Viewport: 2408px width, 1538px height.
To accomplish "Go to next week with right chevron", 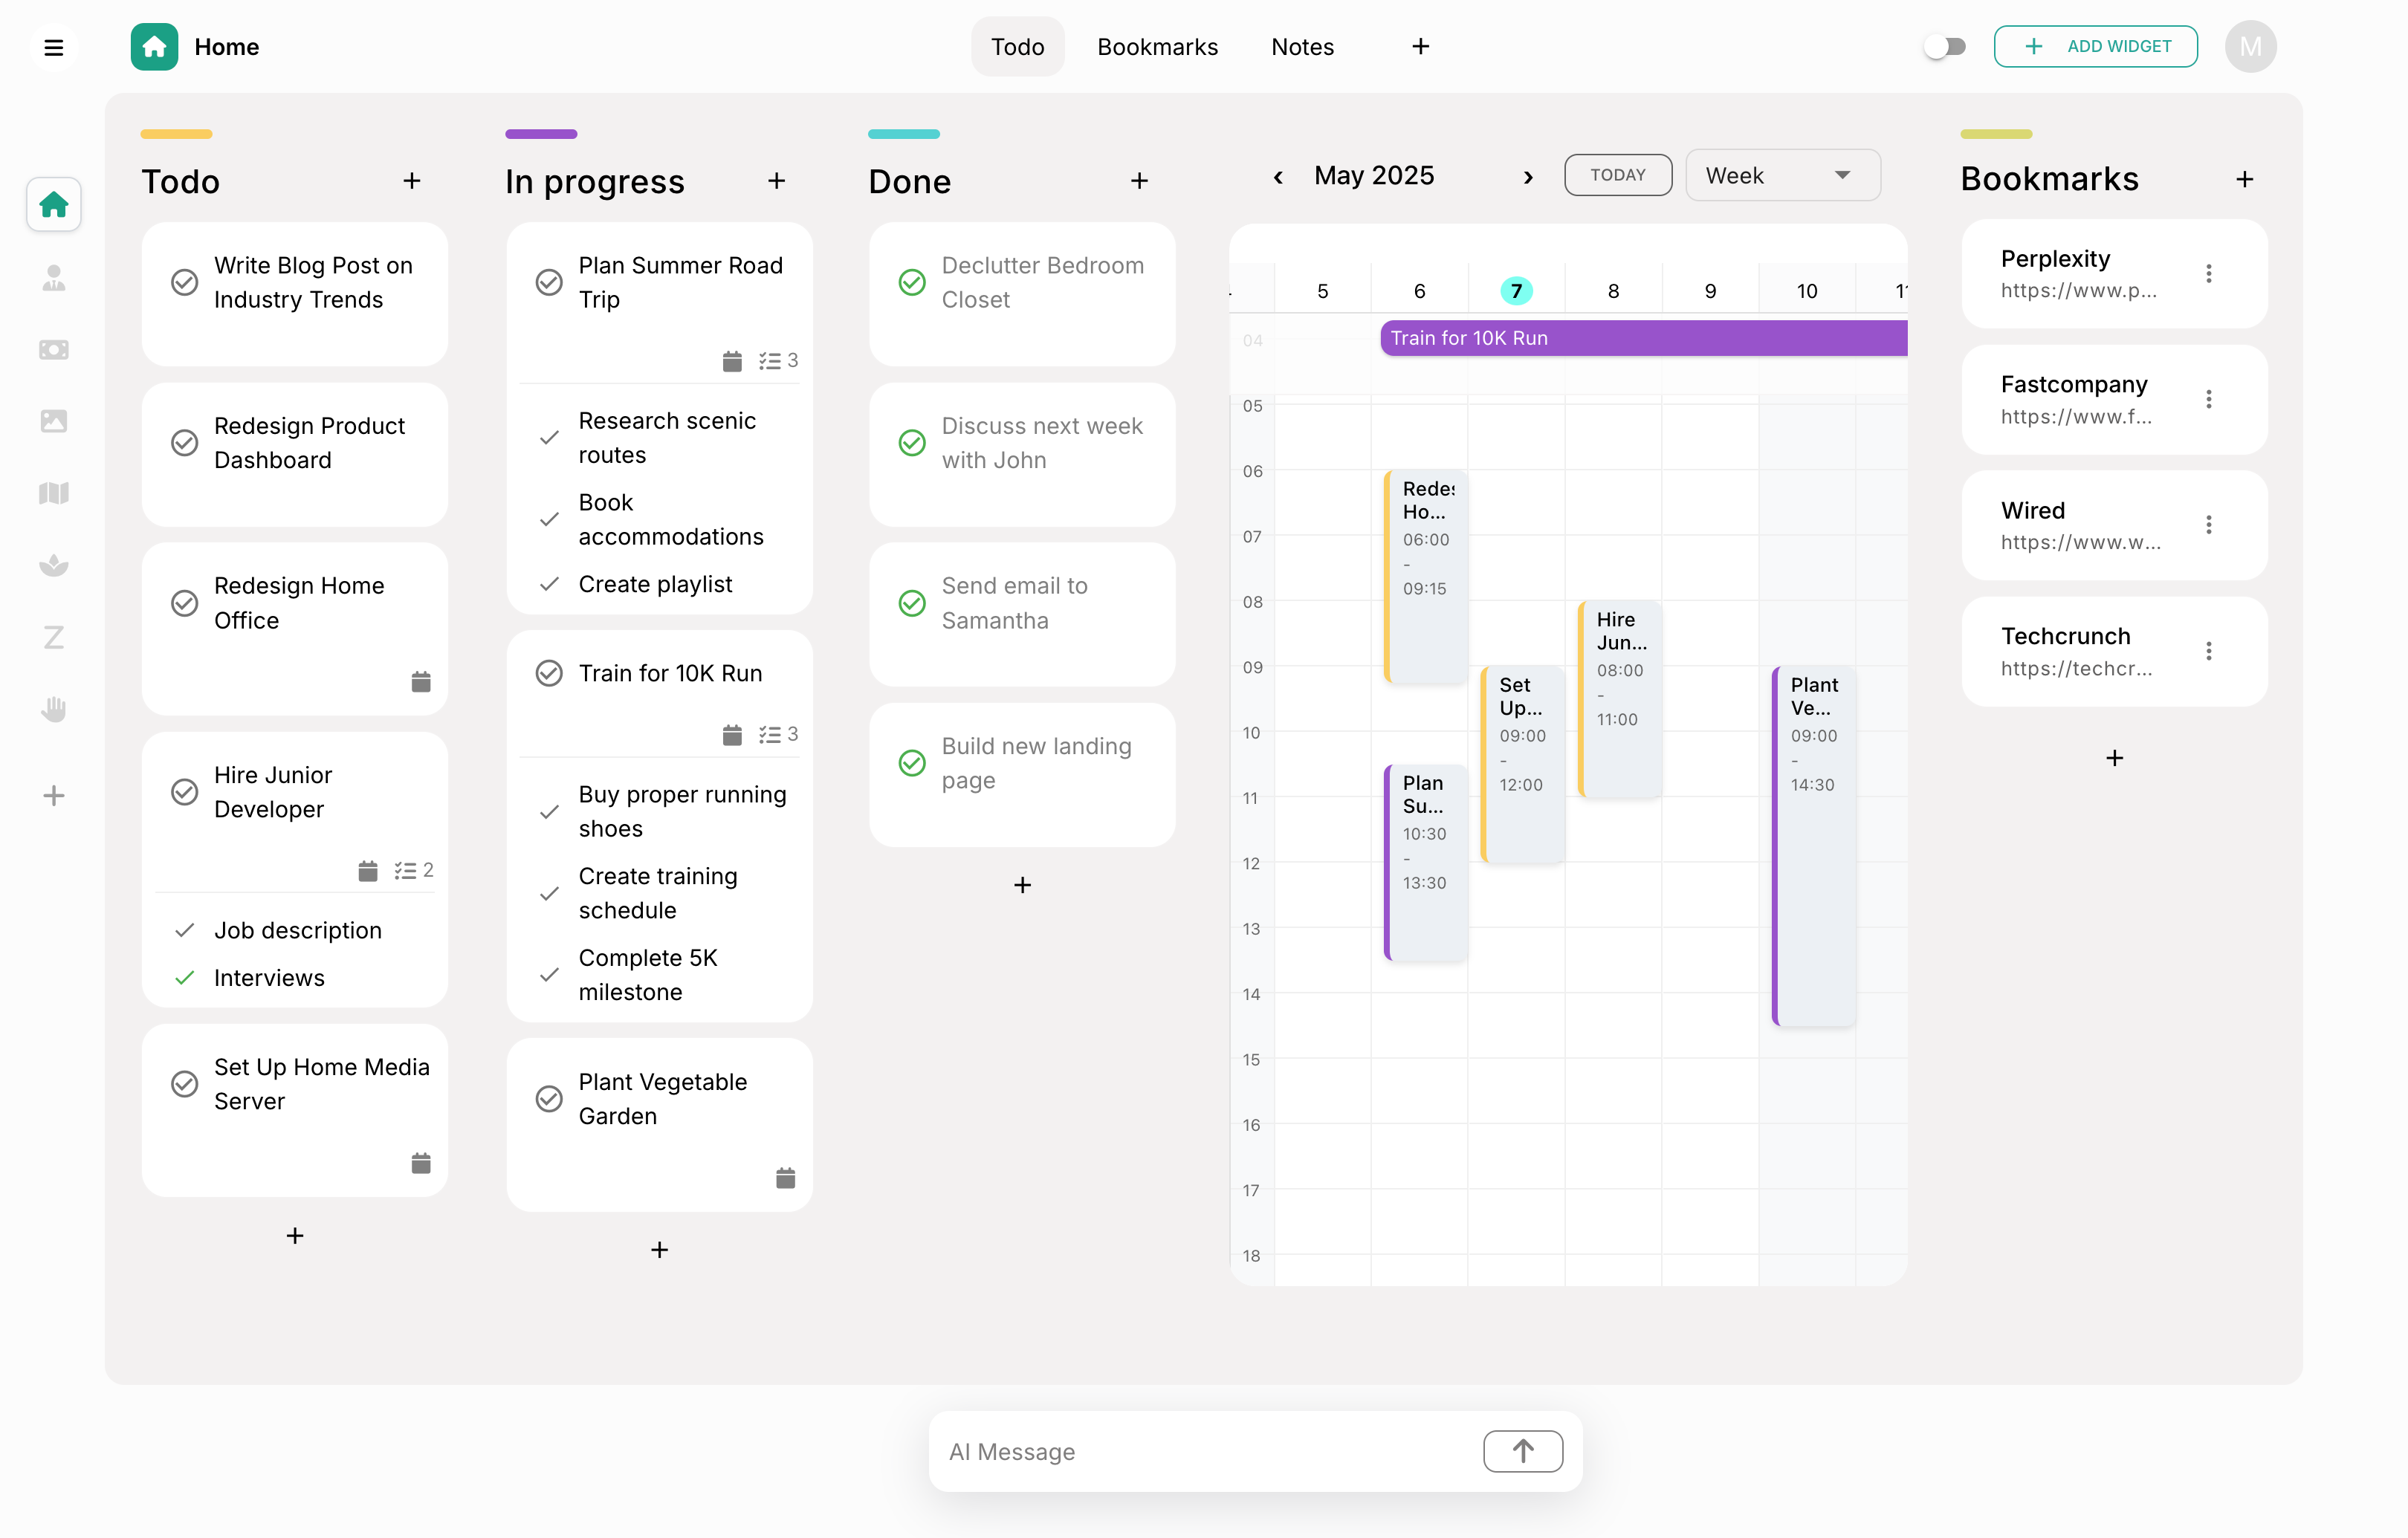I will (x=1528, y=177).
